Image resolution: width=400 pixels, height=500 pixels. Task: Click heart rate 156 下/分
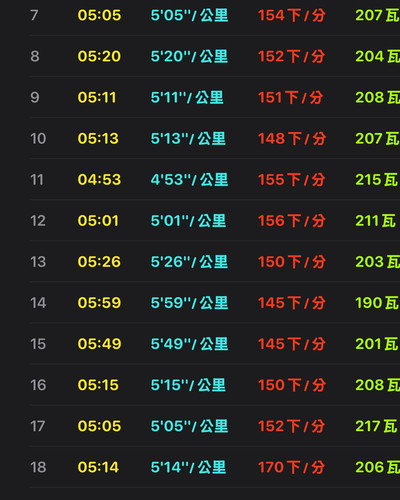pos(292,221)
